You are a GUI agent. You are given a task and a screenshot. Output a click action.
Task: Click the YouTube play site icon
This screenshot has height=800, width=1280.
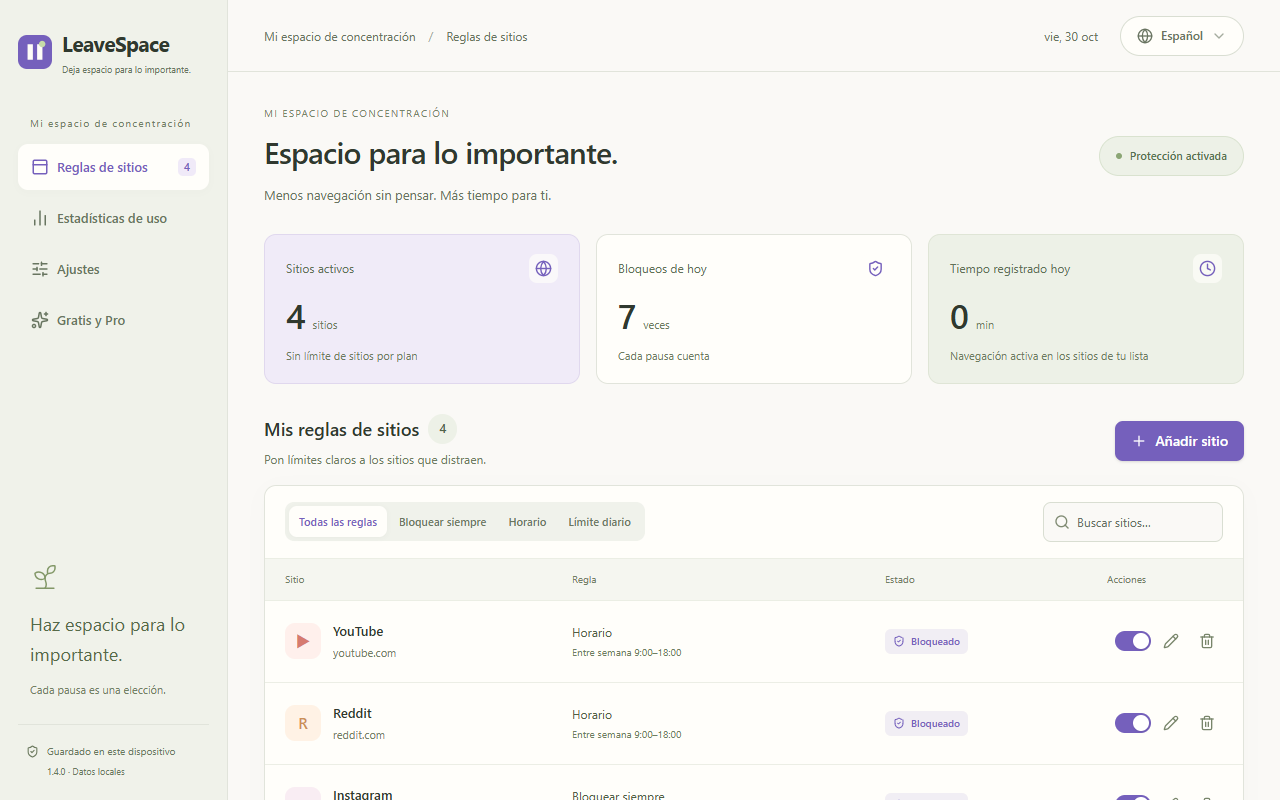point(303,641)
